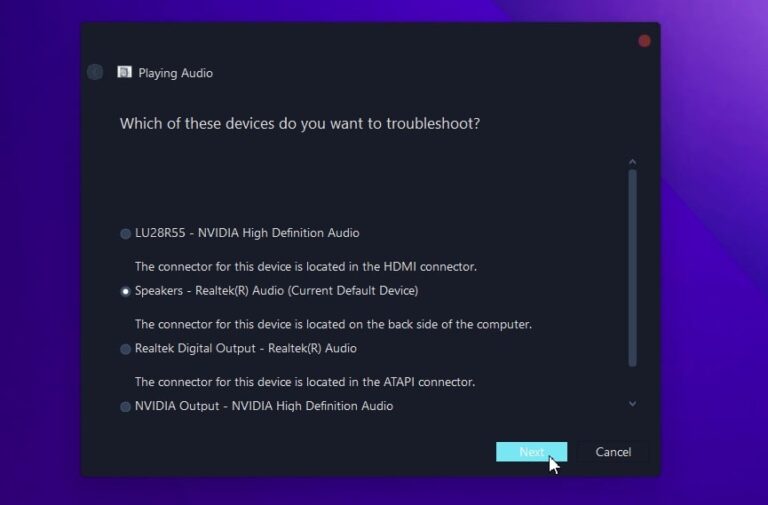Click the scroll down arrow of device list
Screen dimensions: 768x505
pos(632,404)
